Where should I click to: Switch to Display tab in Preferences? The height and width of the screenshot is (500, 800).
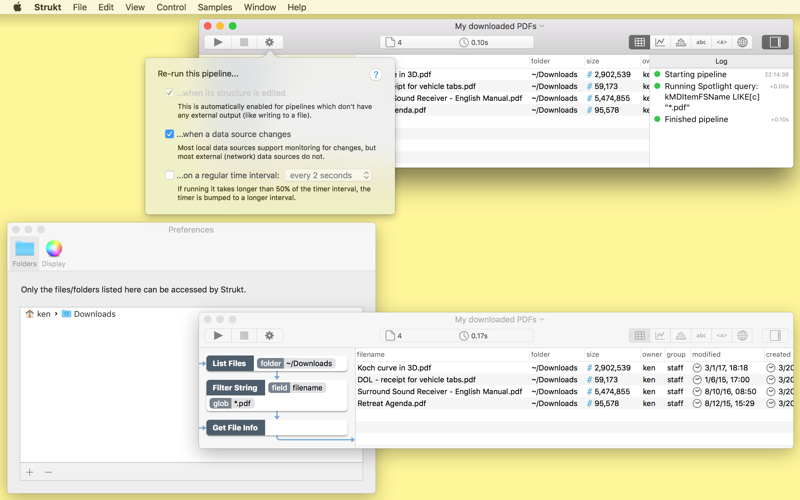click(54, 253)
